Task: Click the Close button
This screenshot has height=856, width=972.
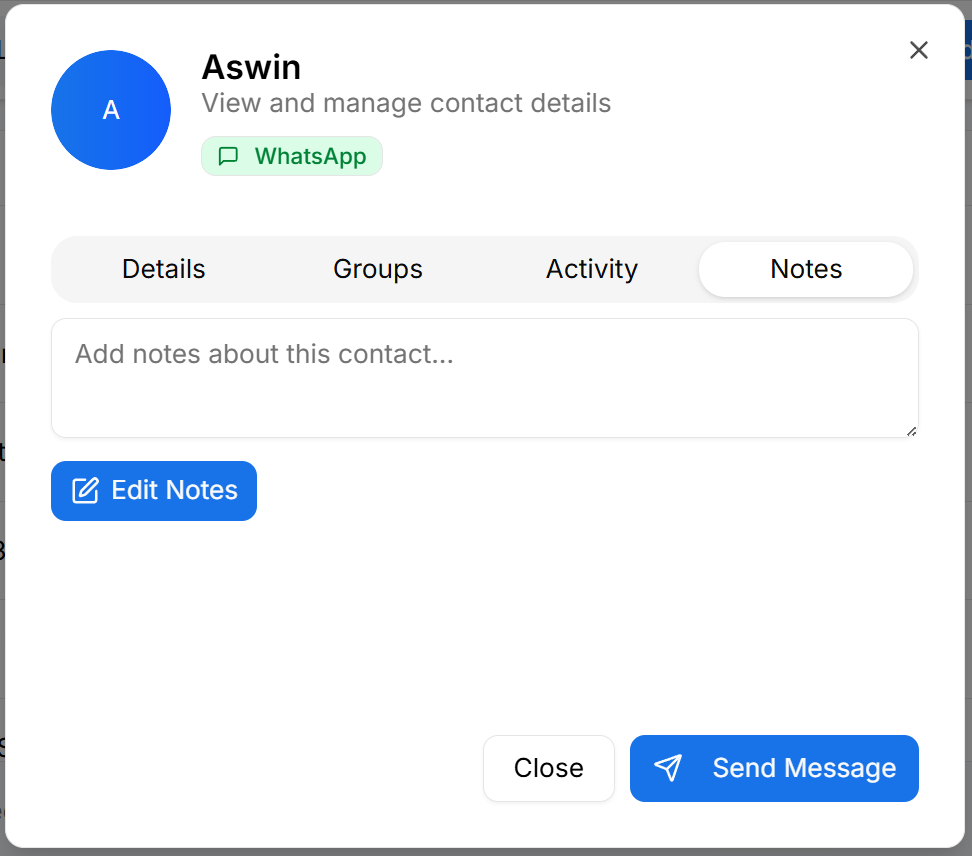Action: [548, 768]
